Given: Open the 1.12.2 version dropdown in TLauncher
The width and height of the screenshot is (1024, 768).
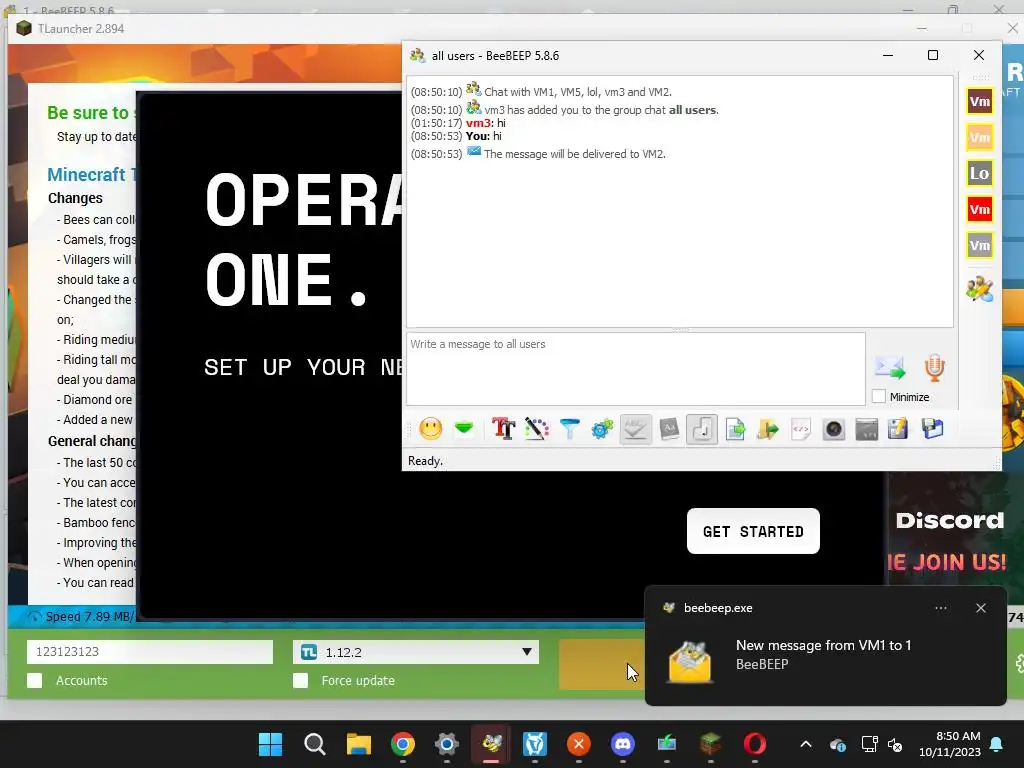Looking at the screenshot, I should 416,652.
